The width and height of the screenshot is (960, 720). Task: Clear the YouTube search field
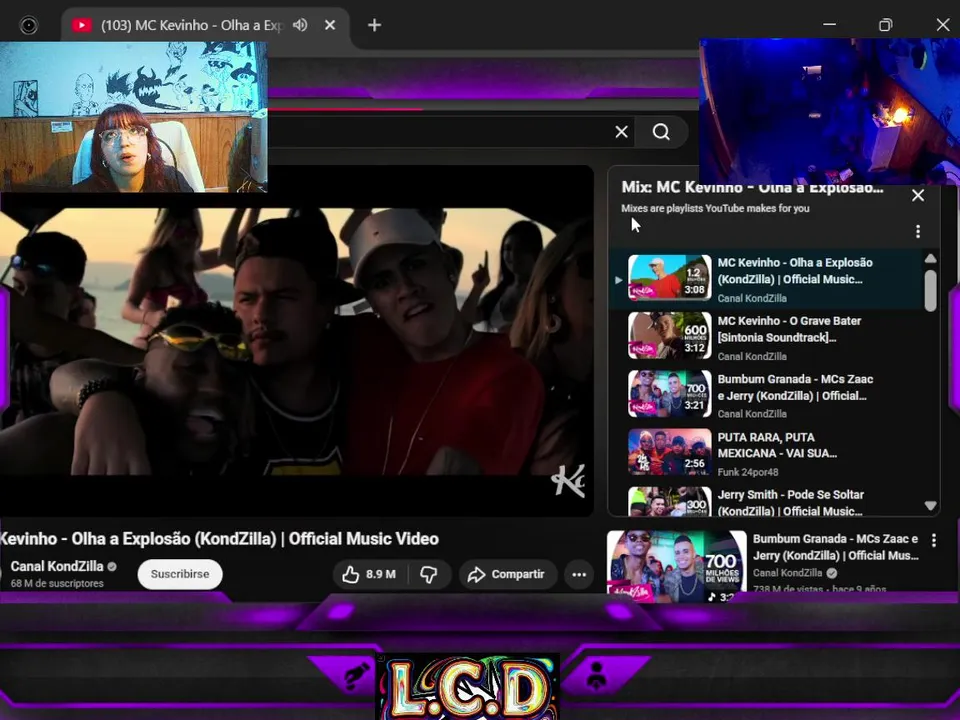[x=621, y=132]
